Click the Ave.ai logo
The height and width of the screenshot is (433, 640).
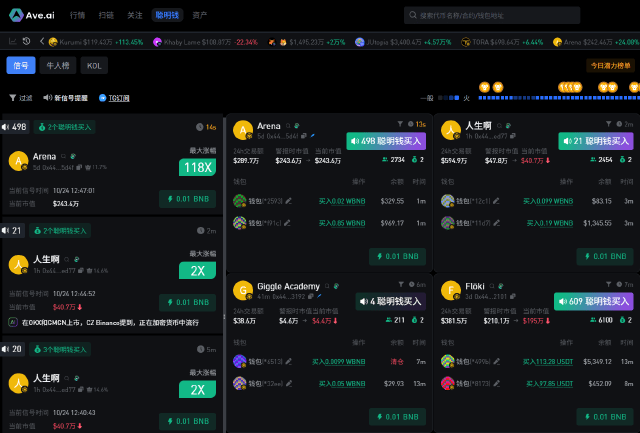[x=32, y=15]
